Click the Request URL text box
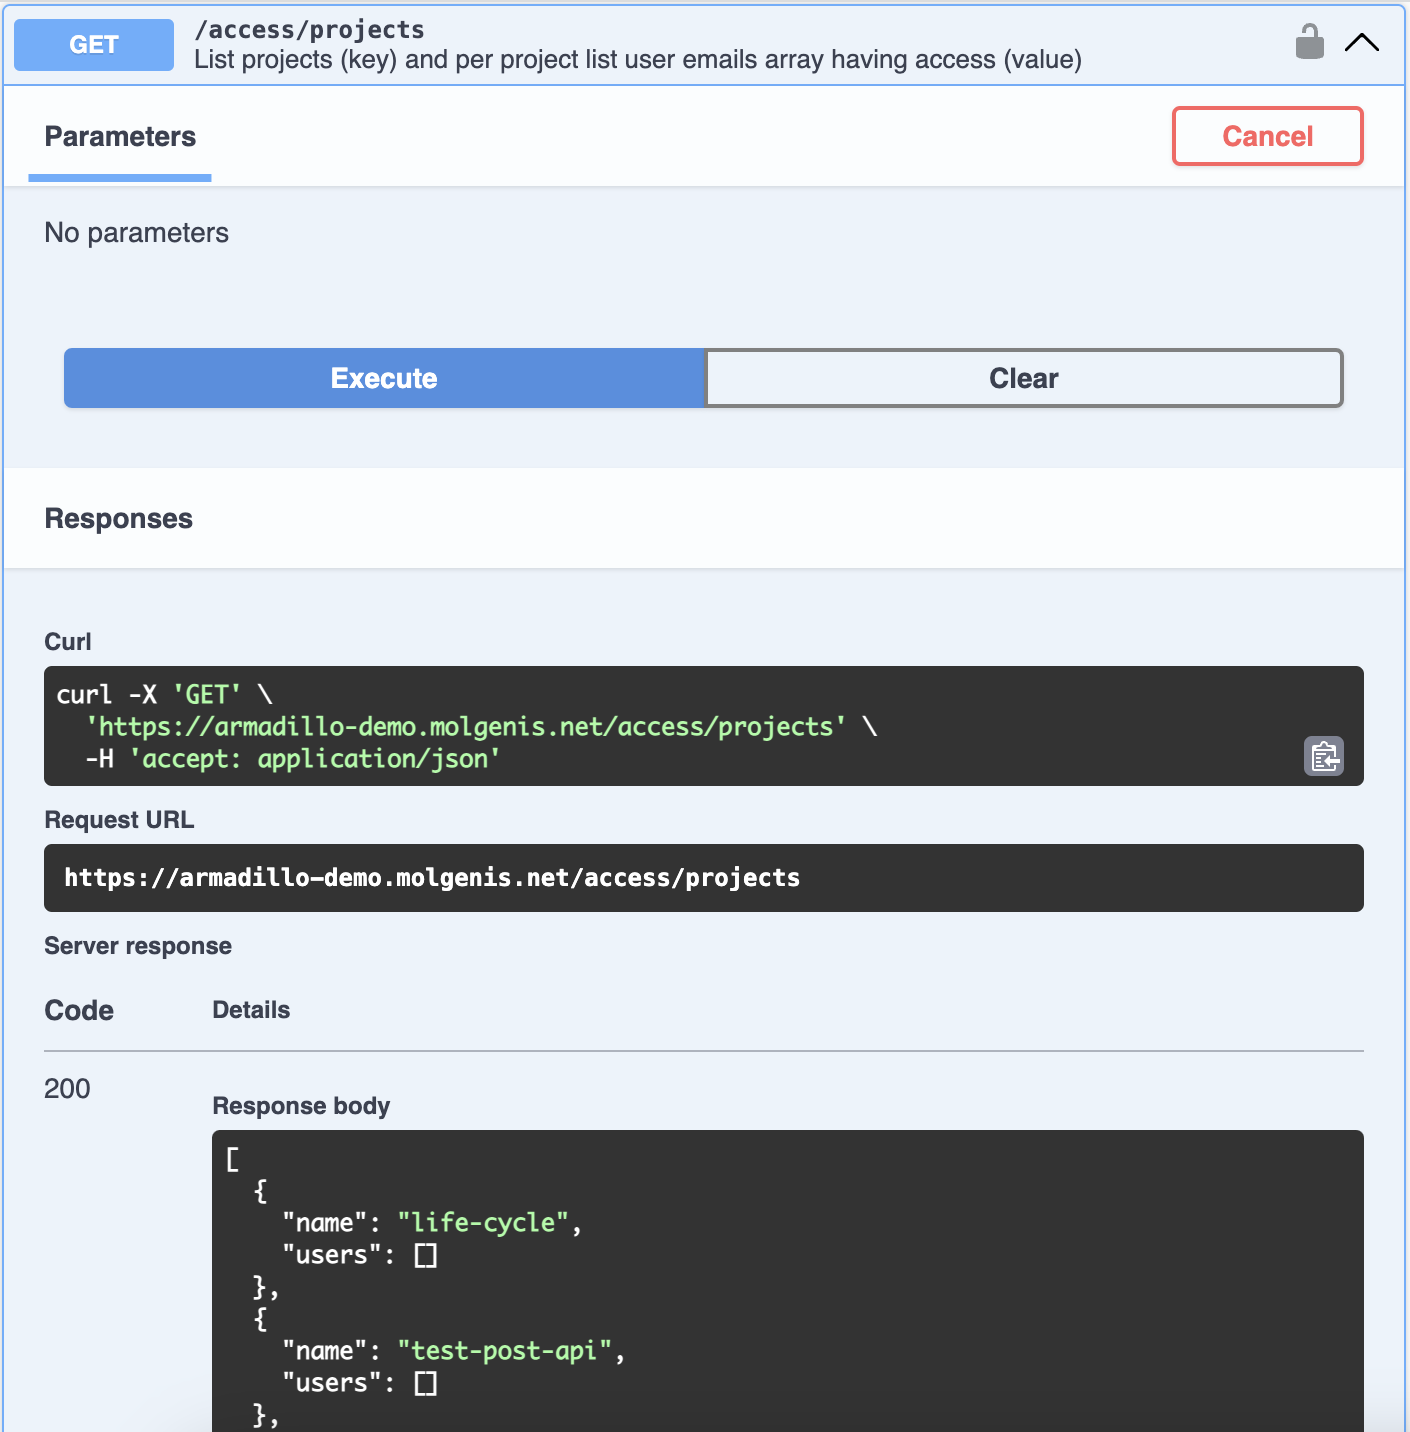The height and width of the screenshot is (1432, 1410). click(x=704, y=878)
